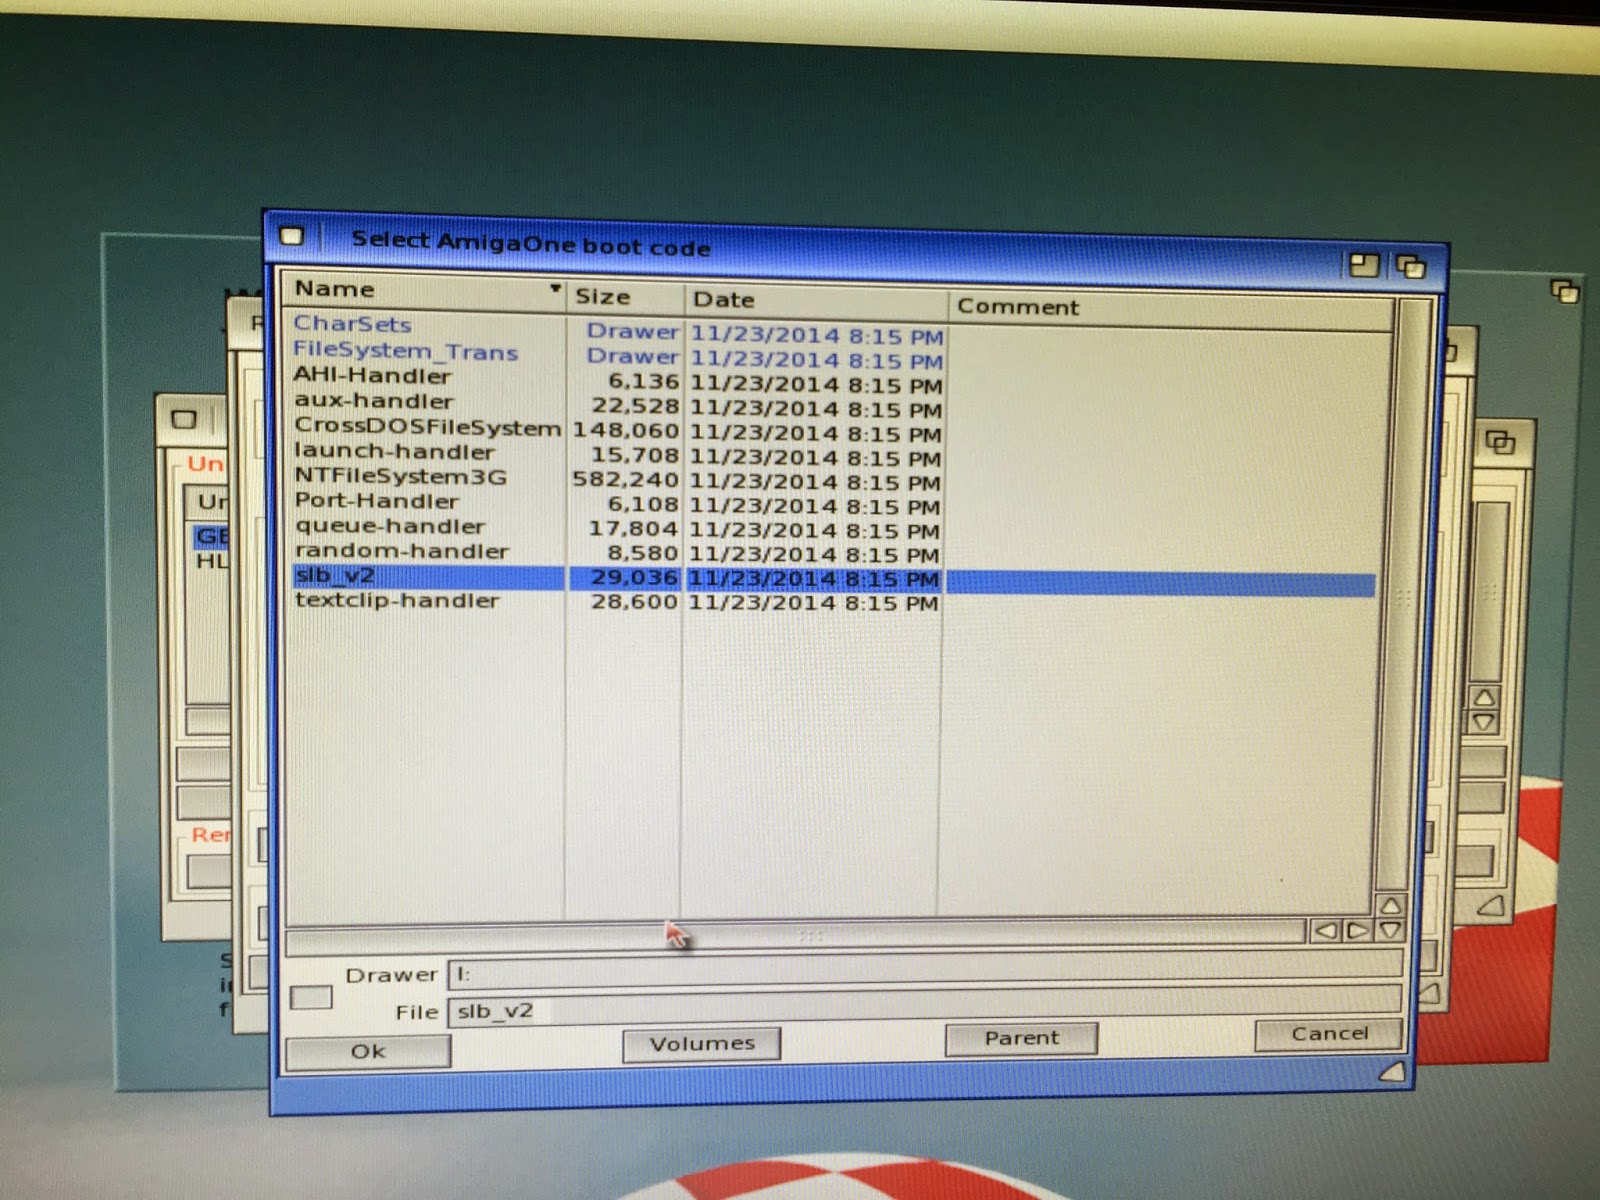This screenshot has height=1200, width=1600.
Task: Open the FileSystem_Trans drawer
Action: click(405, 351)
